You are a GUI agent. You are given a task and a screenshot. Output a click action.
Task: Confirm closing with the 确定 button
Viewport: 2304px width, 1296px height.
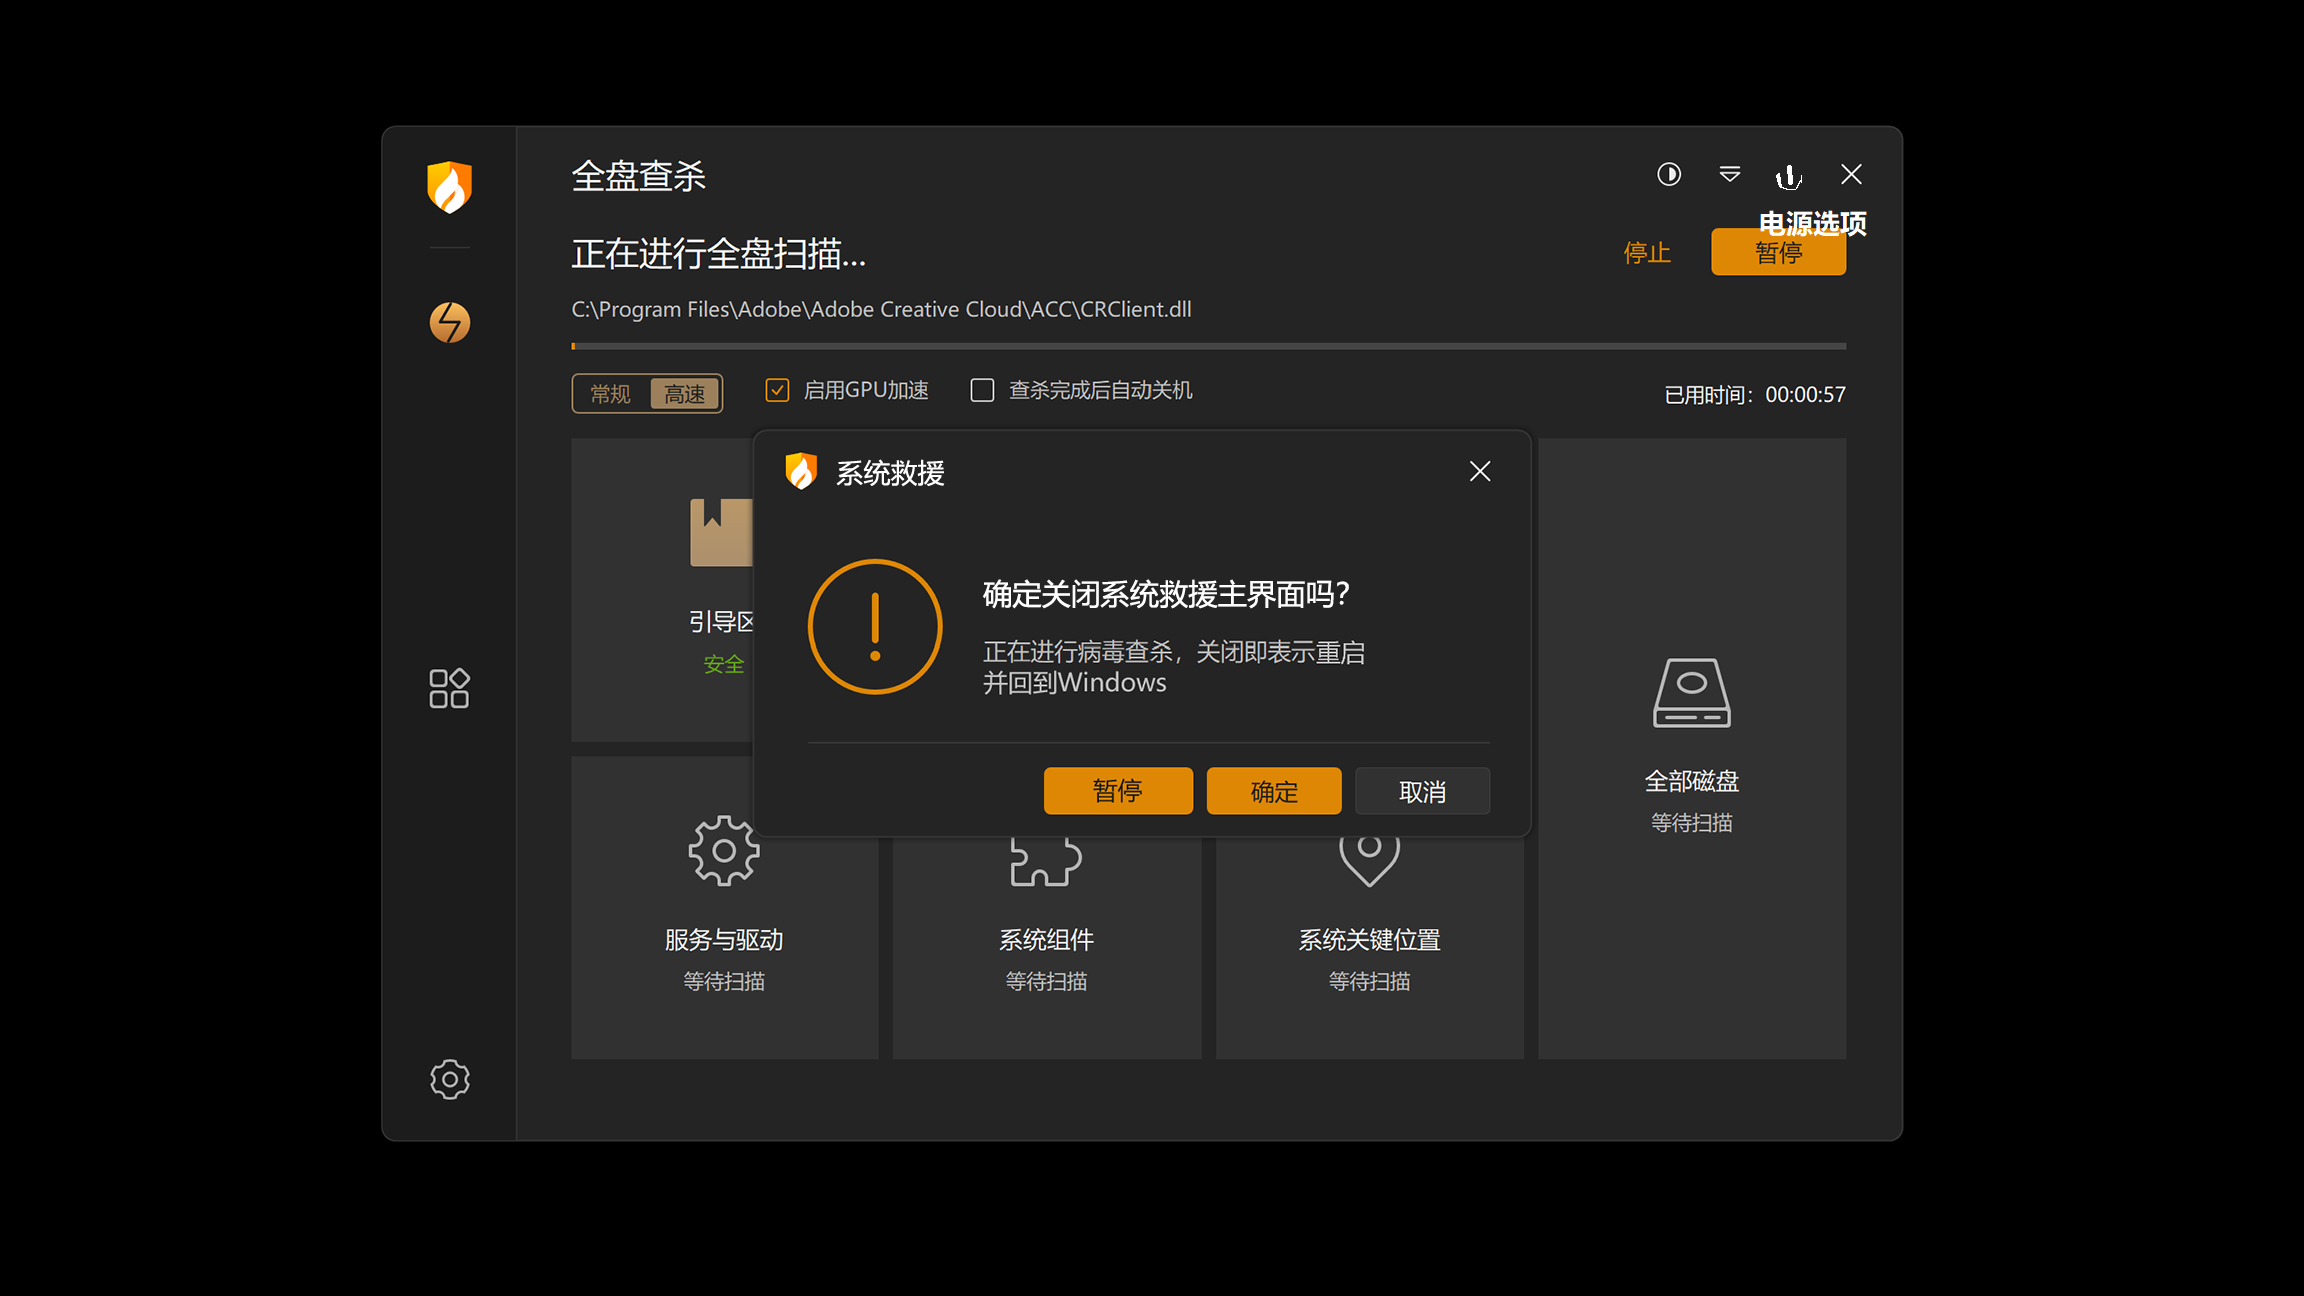click(1273, 790)
